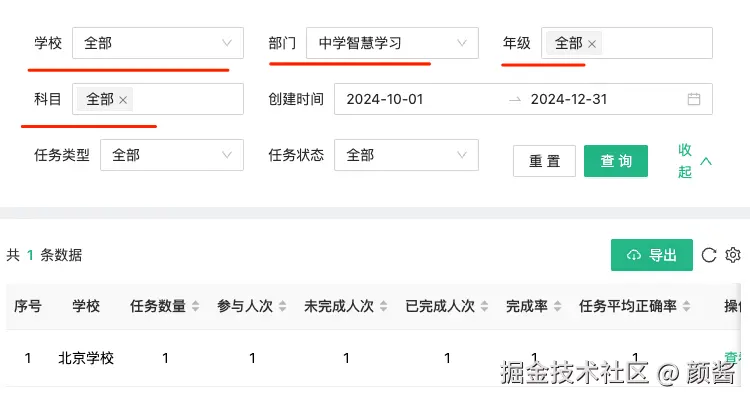Click the 重置 button
This screenshot has height=401, width=750.
point(544,161)
